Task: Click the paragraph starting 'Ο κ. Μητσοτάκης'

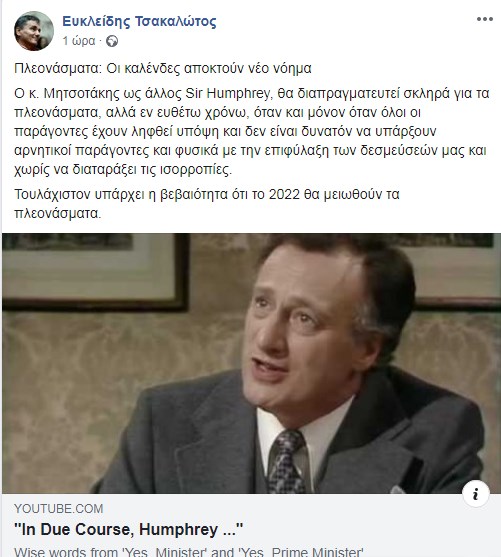Action: coord(252,131)
